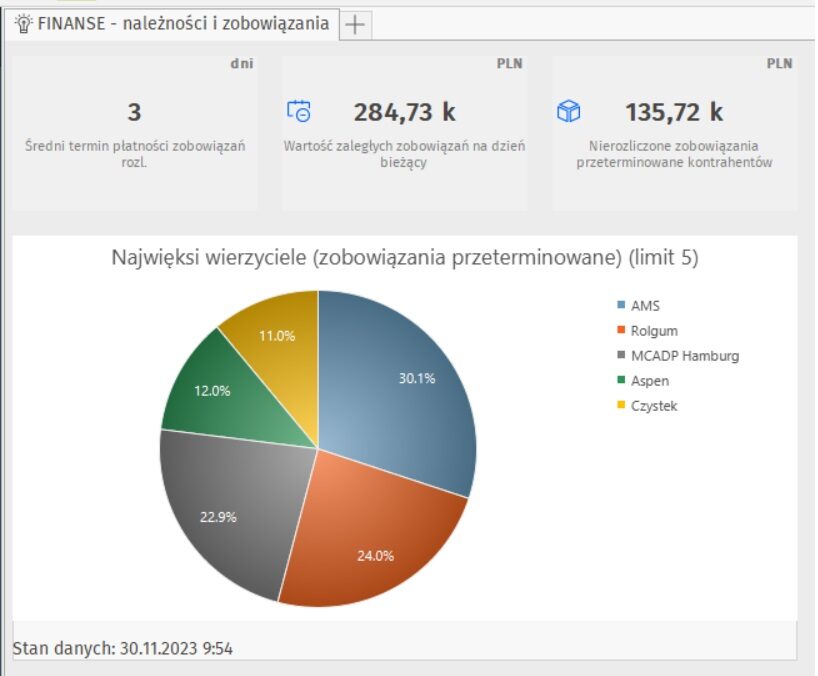Select the average payment term value 3
Image resolution: width=818 pixels, height=676 pixels.
(x=134, y=112)
